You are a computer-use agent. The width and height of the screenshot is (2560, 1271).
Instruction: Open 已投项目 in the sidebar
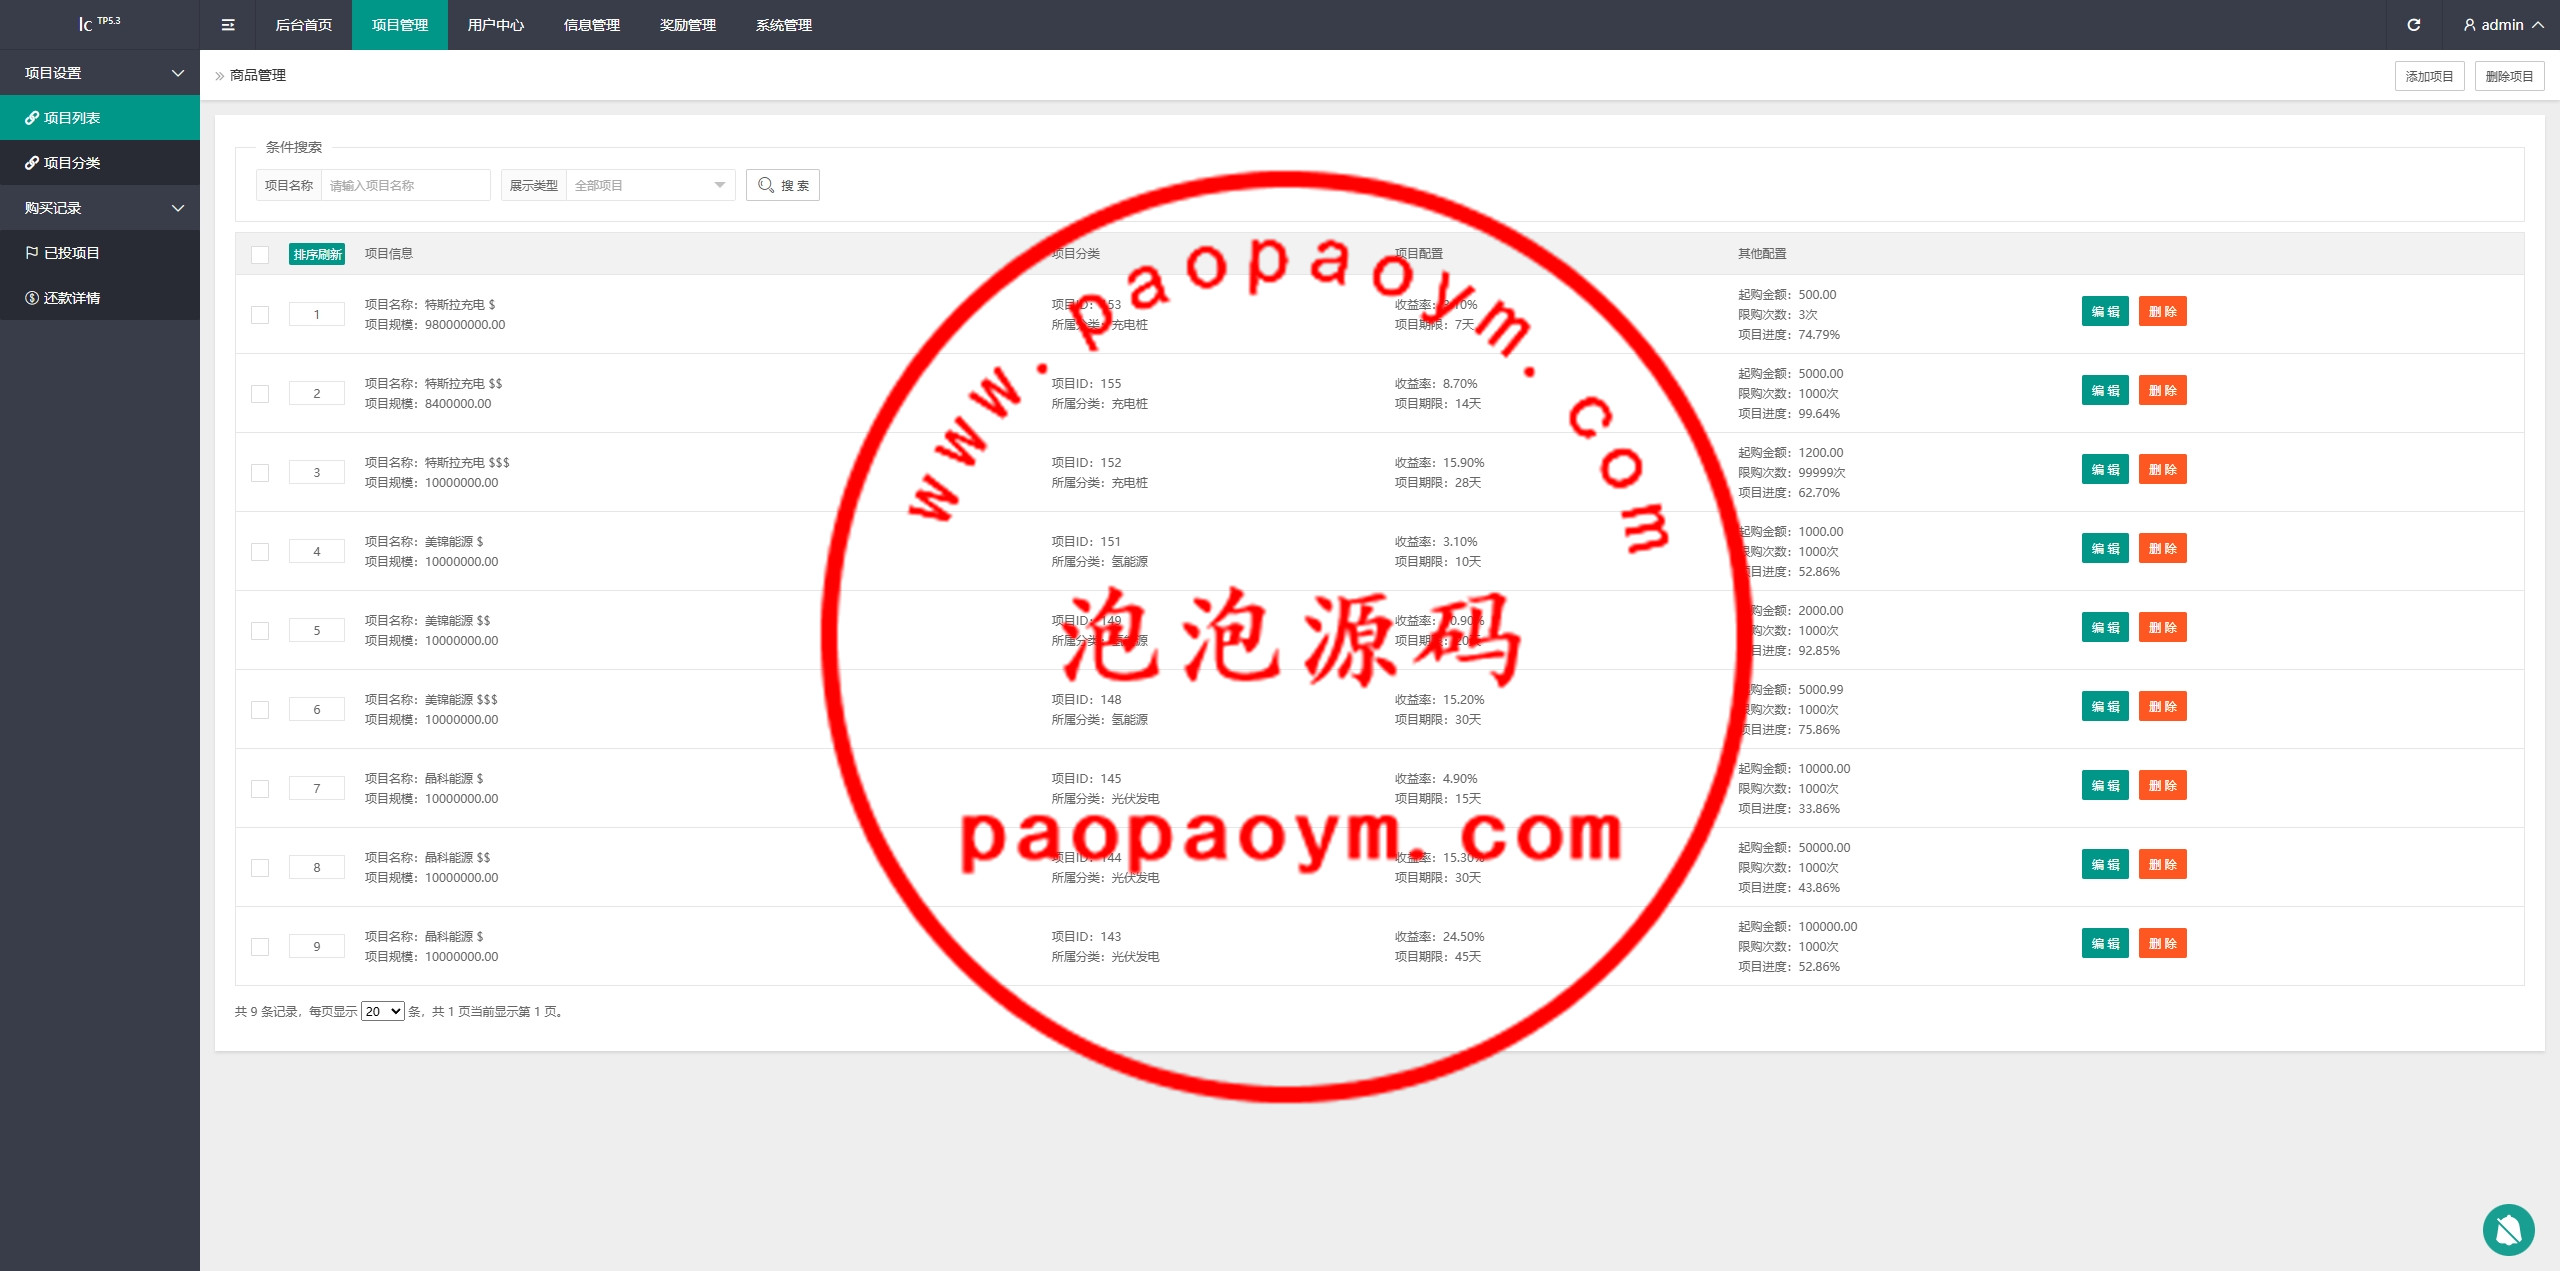(x=100, y=253)
